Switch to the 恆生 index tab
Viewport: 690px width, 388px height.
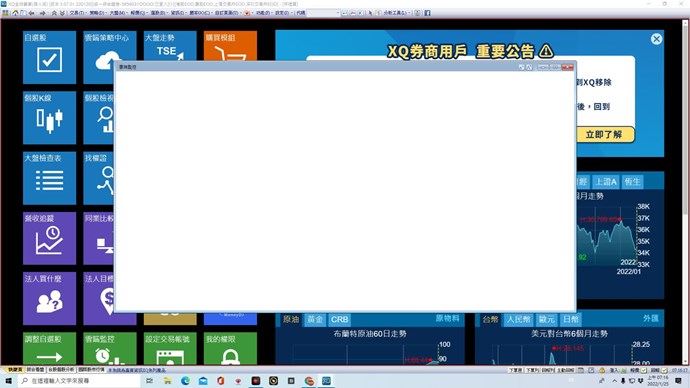[632, 182]
